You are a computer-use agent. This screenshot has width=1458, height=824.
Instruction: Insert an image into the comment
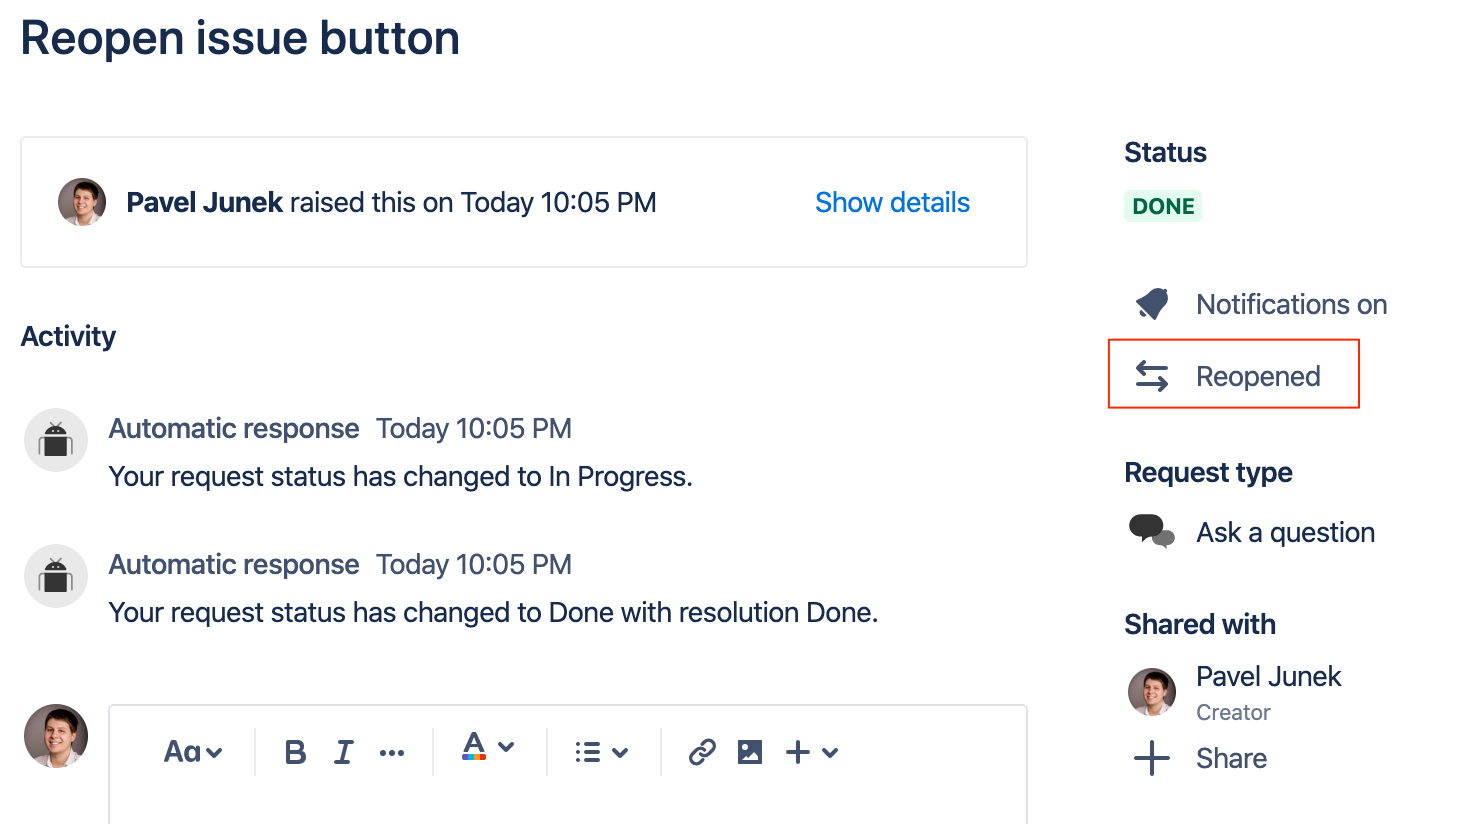(750, 751)
